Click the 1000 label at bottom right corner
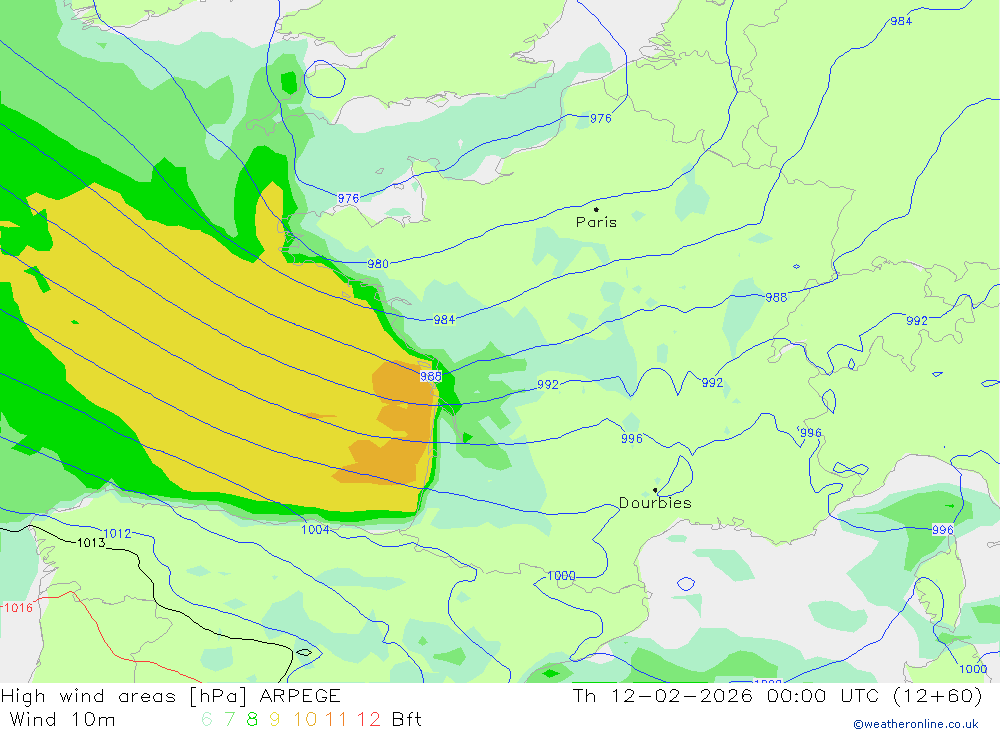1000x733 pixels. coord(973,669)
